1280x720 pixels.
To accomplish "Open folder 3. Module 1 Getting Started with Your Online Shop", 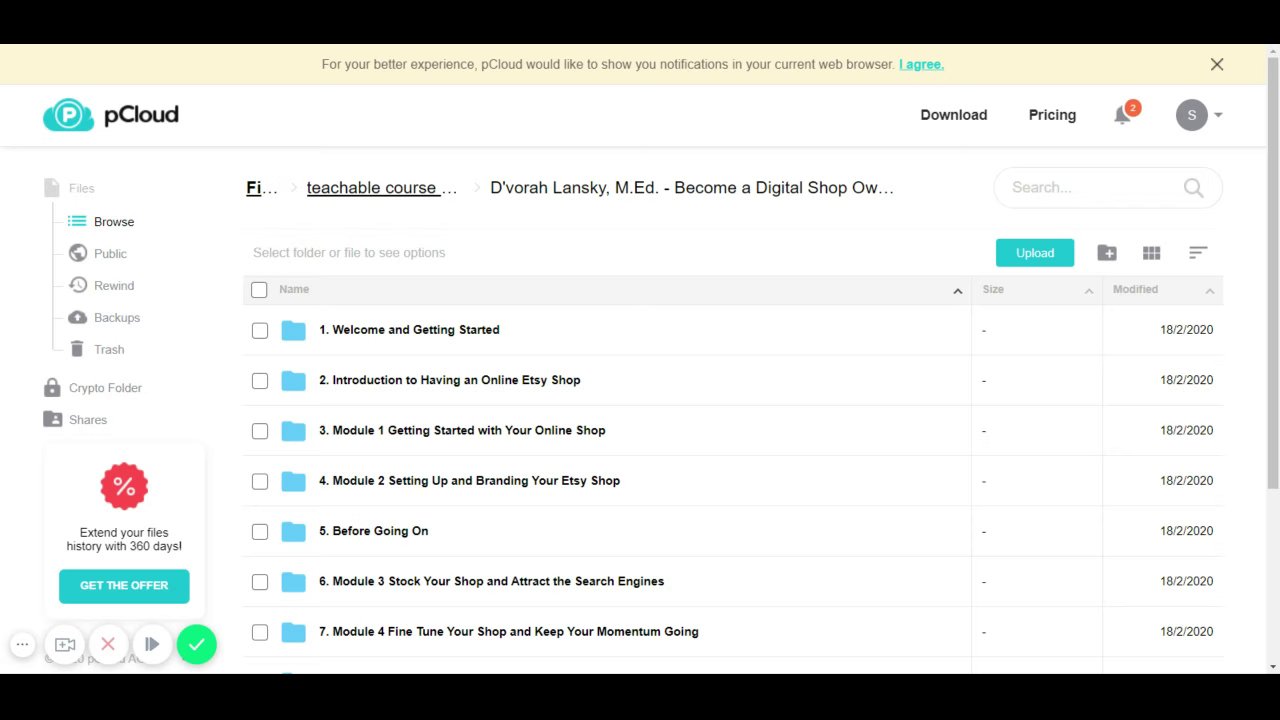I will click(462, 431).
